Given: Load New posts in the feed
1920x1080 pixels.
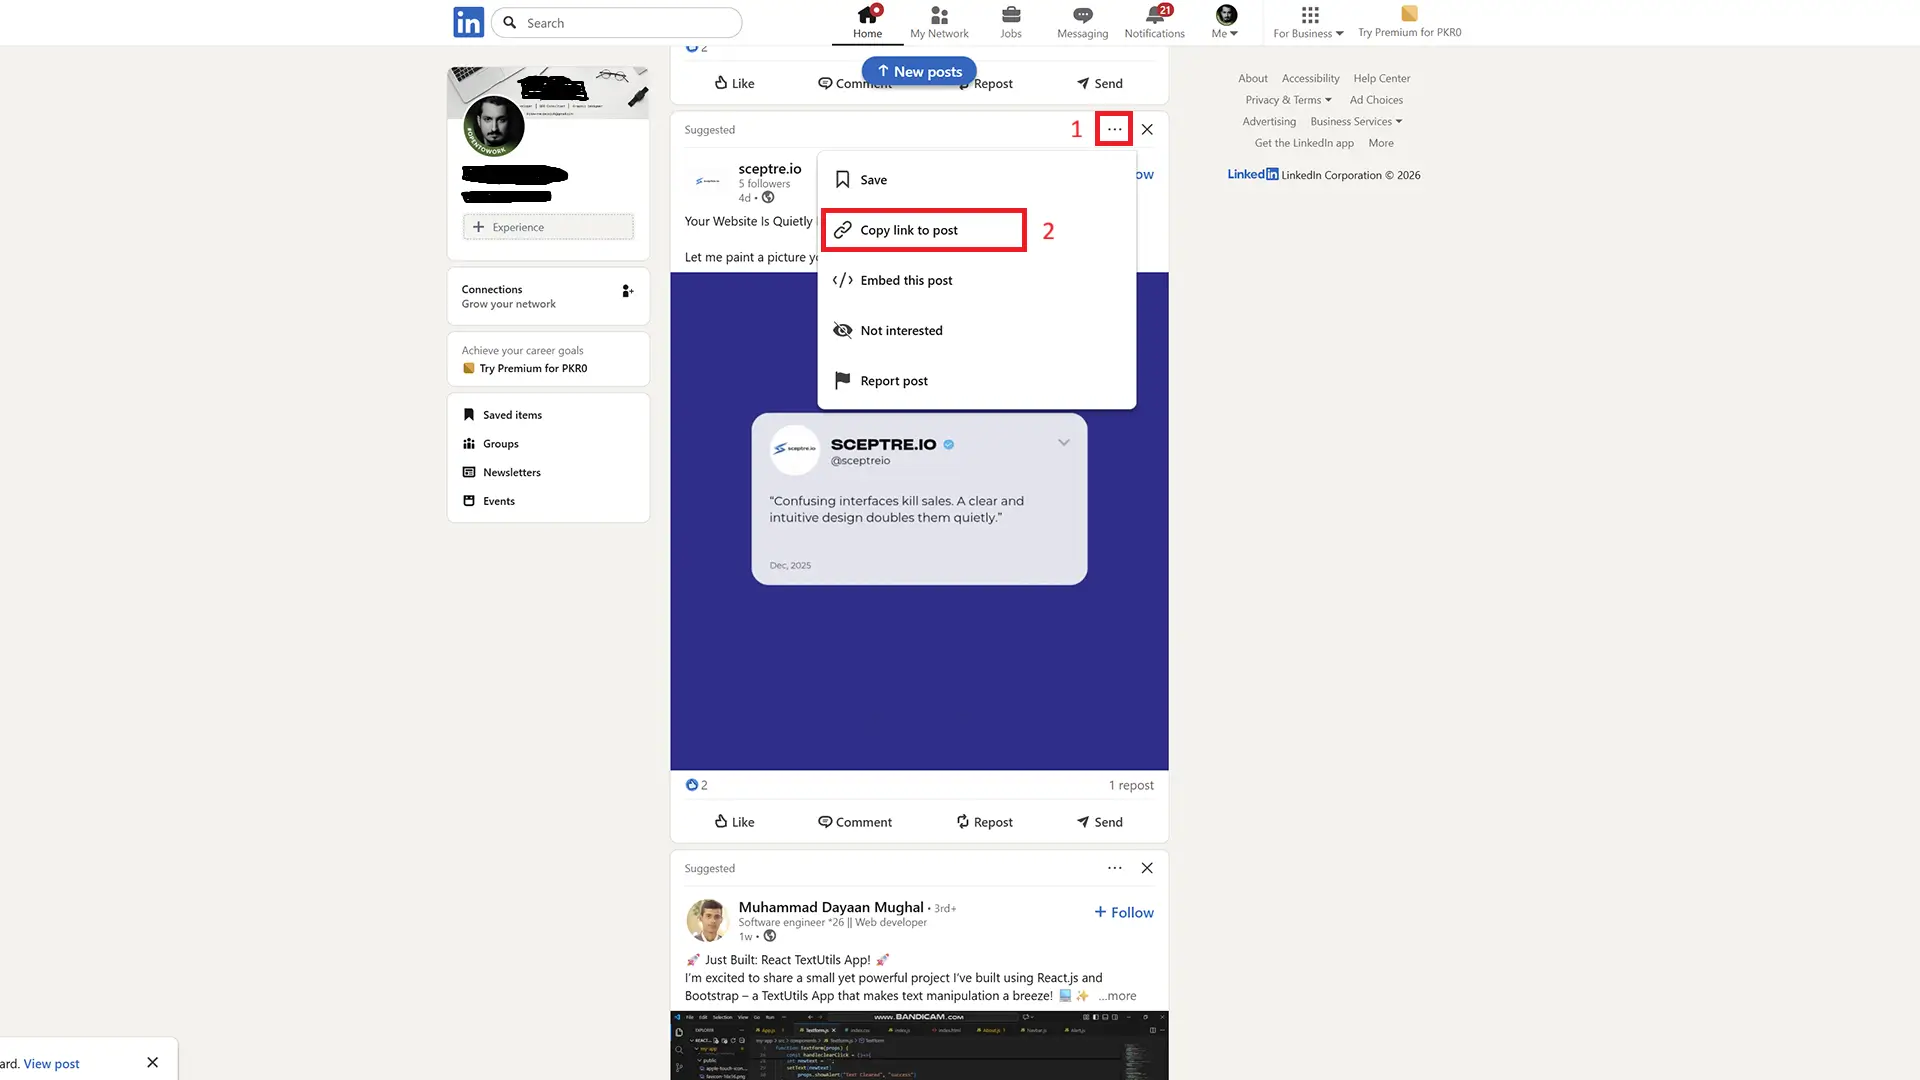Looking at the screenshot, I should tap(919, 71).
